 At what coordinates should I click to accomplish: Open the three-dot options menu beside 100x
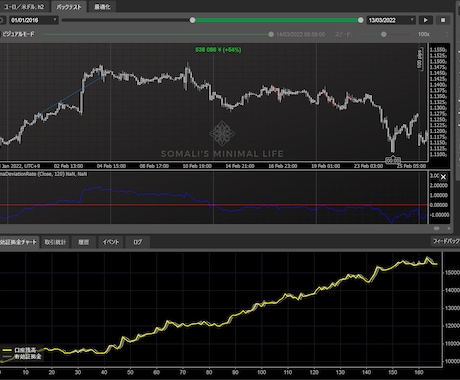[x=447, y=34]
